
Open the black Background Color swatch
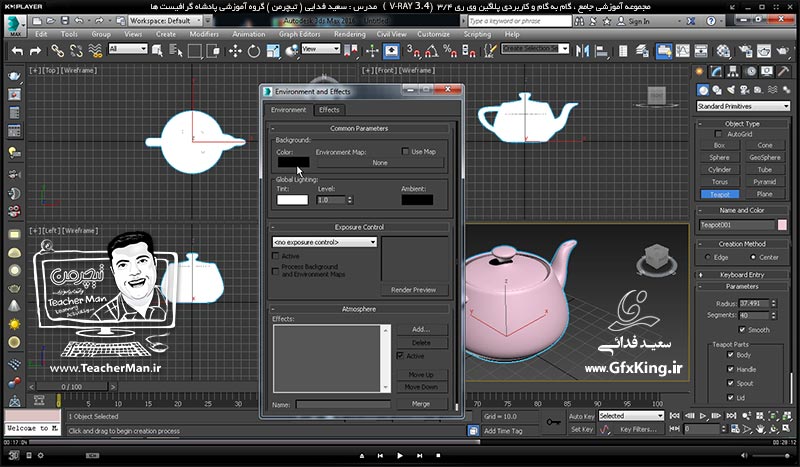point(293,162)
